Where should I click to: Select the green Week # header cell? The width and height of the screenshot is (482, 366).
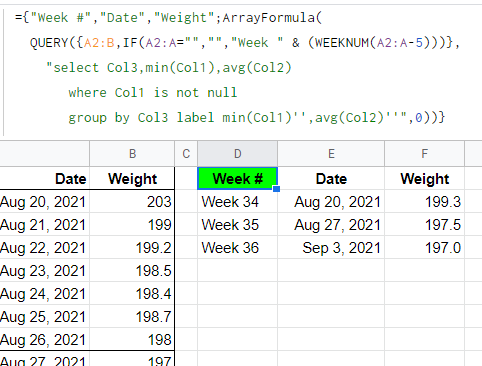coord(237,178)
